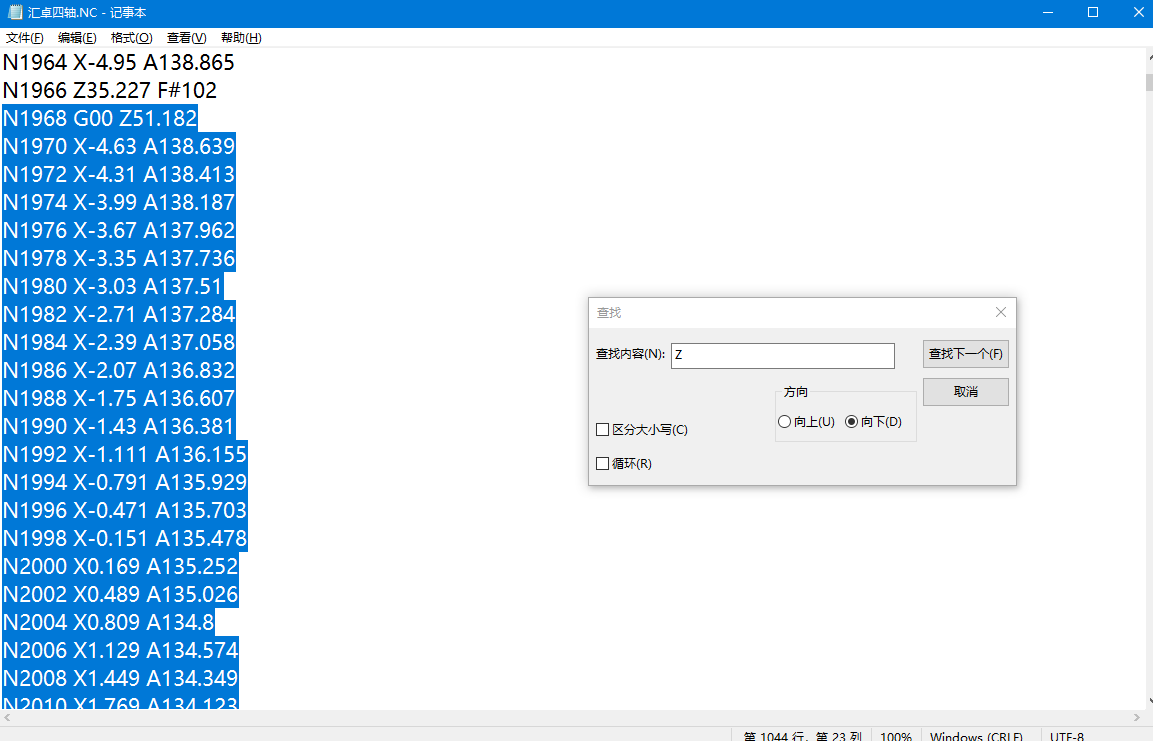Screen dimensions: 1153x741
Task: Click the vertical scrollbar thumb
Action: point(1149,82)
